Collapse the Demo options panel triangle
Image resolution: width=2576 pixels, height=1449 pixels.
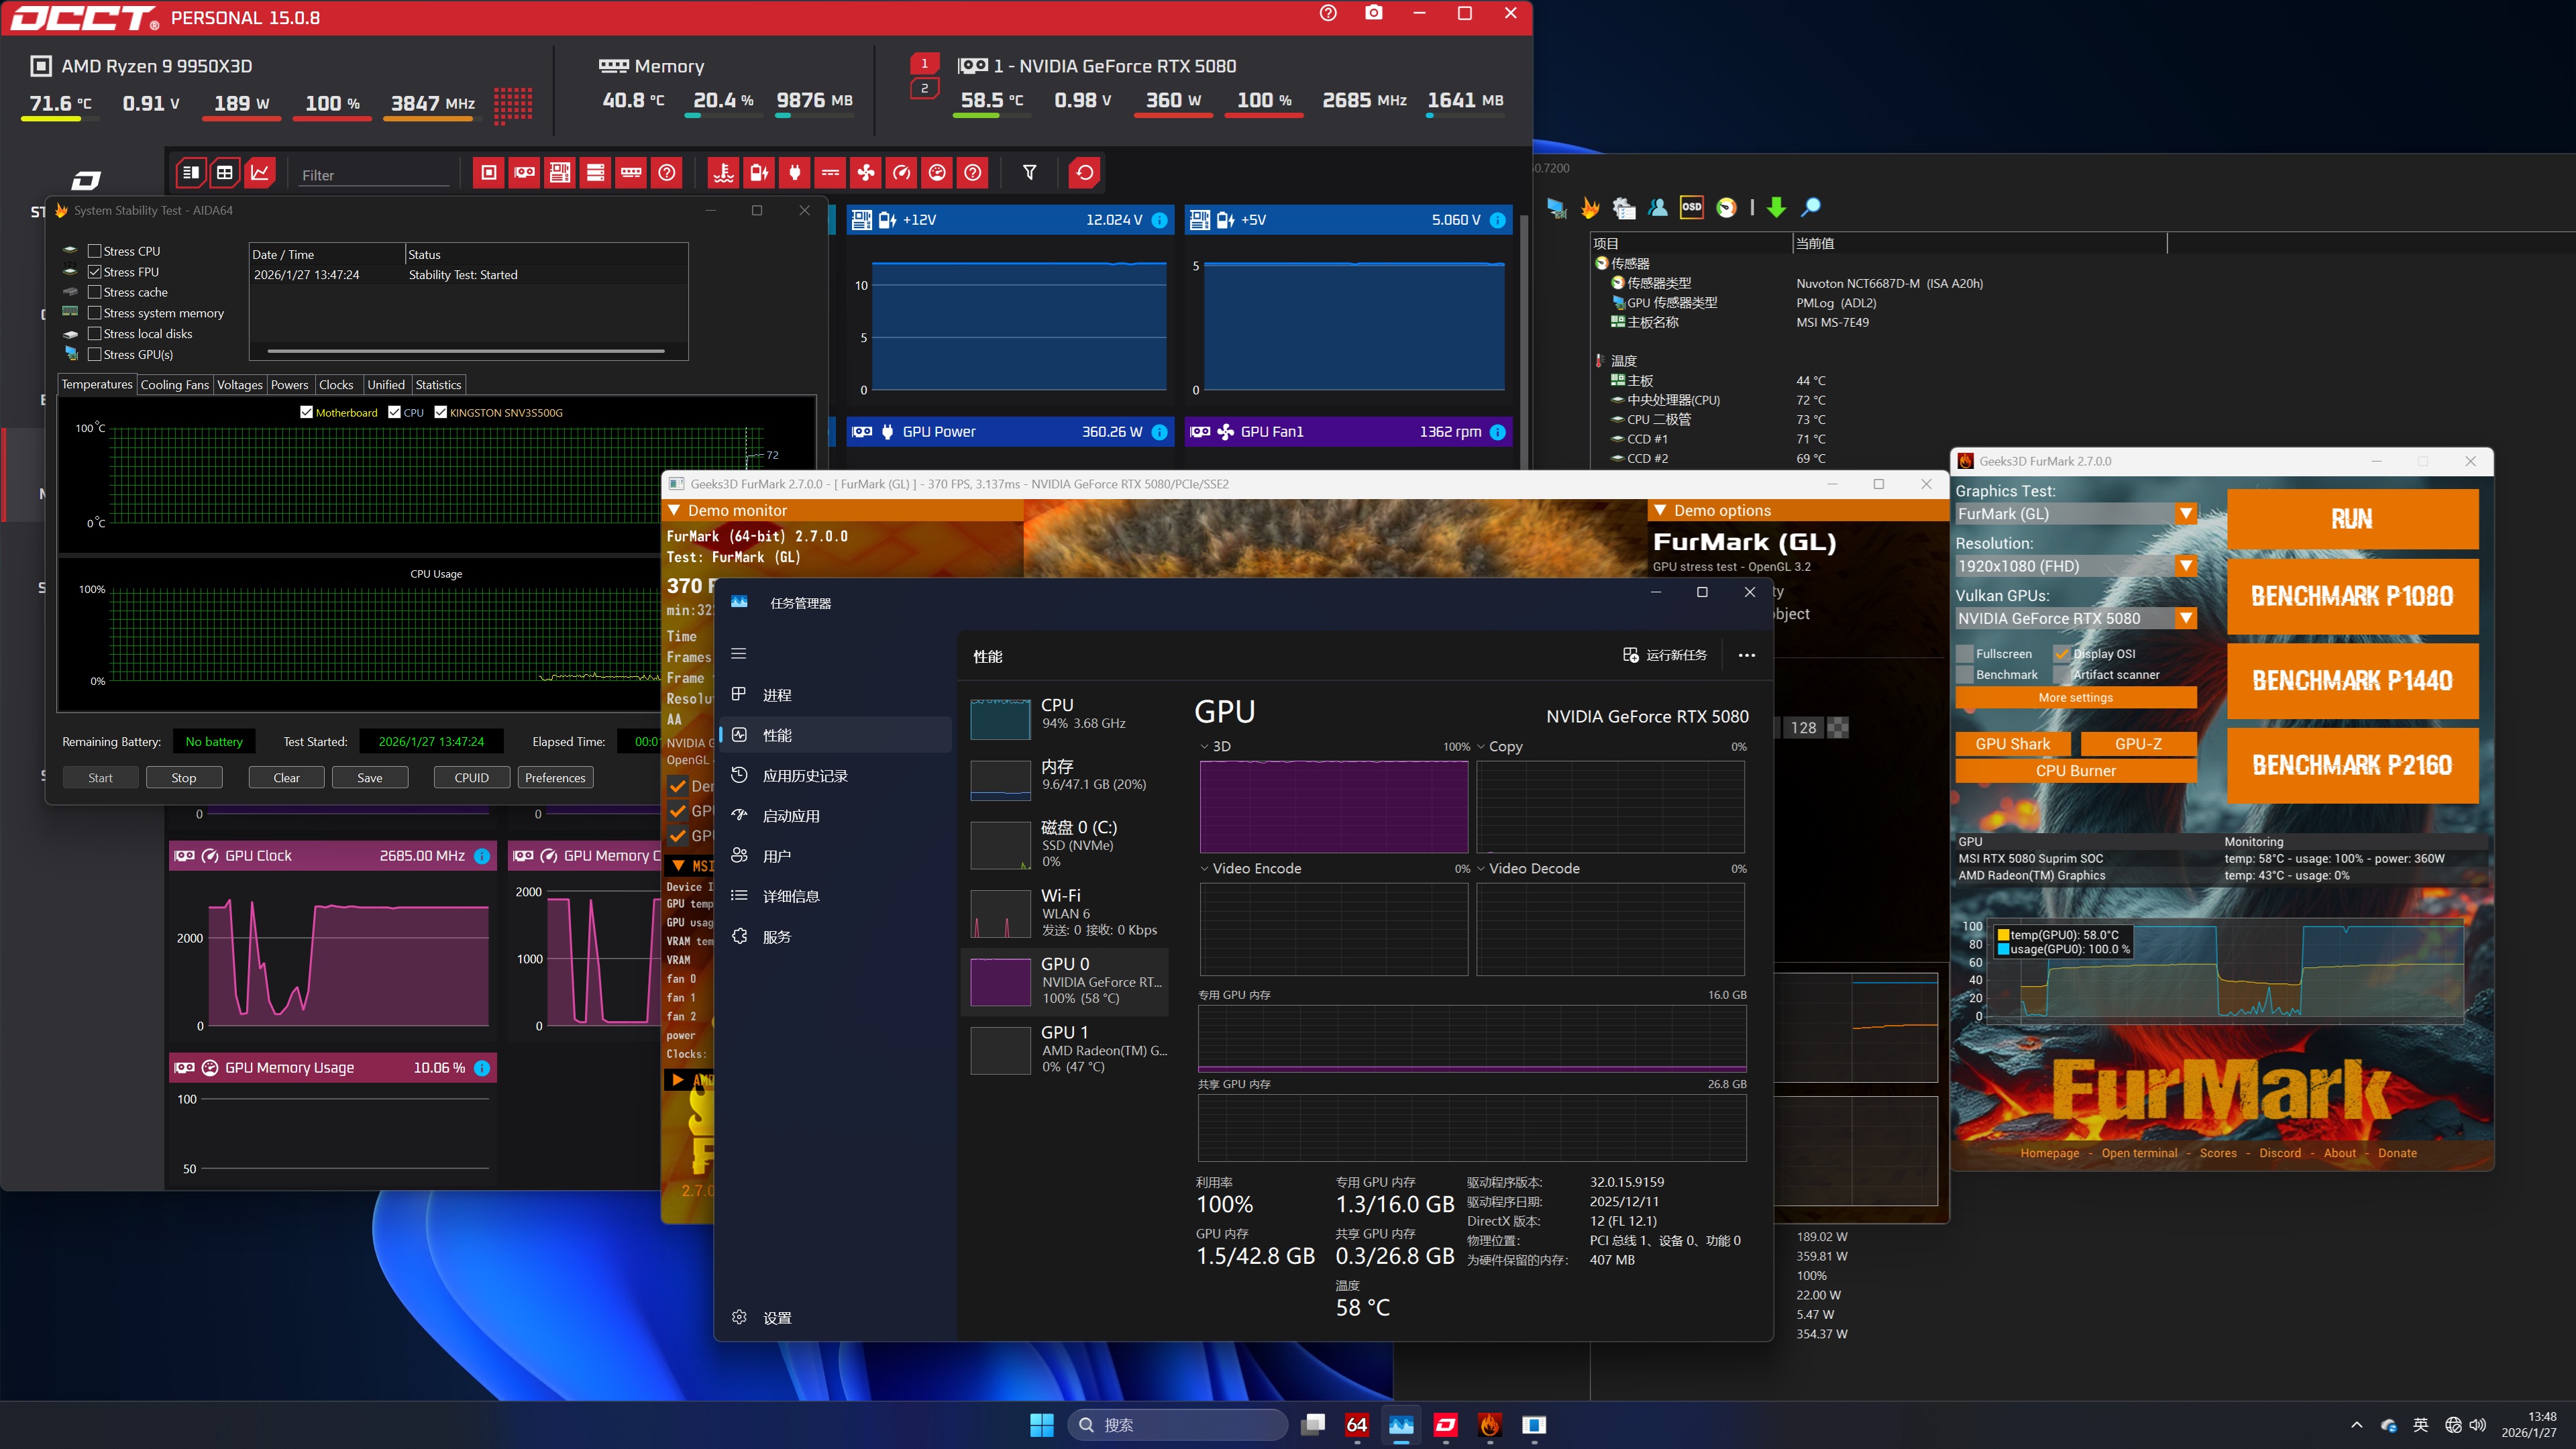coord(1661,510)
